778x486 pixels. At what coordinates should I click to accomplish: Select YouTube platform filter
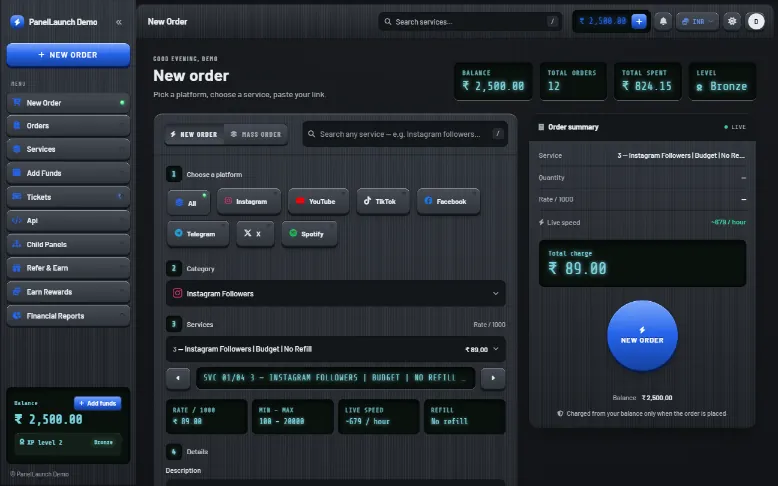point(318,201)
